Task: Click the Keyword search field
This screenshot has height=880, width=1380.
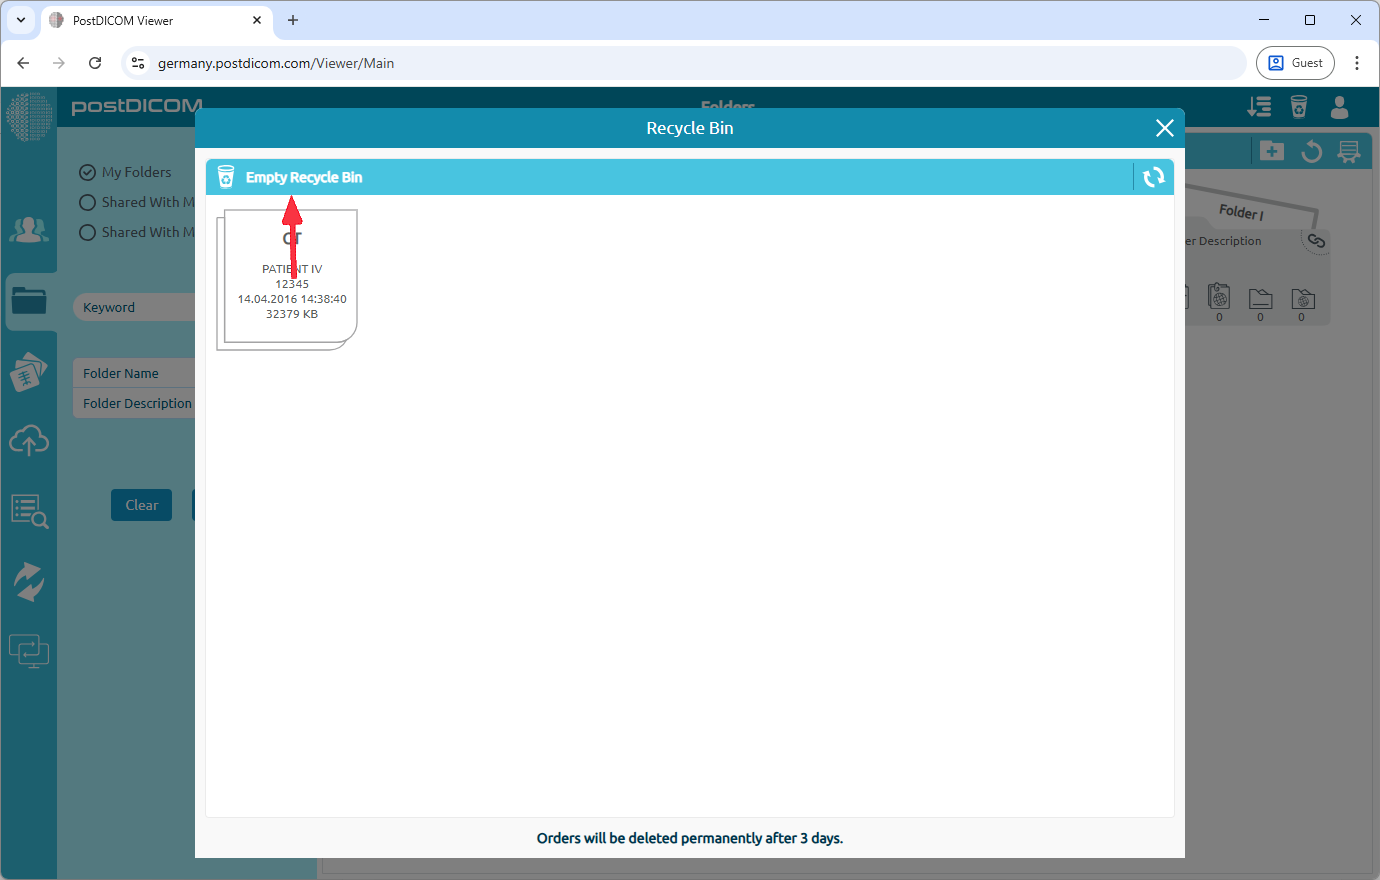Action: pos(135,307)
